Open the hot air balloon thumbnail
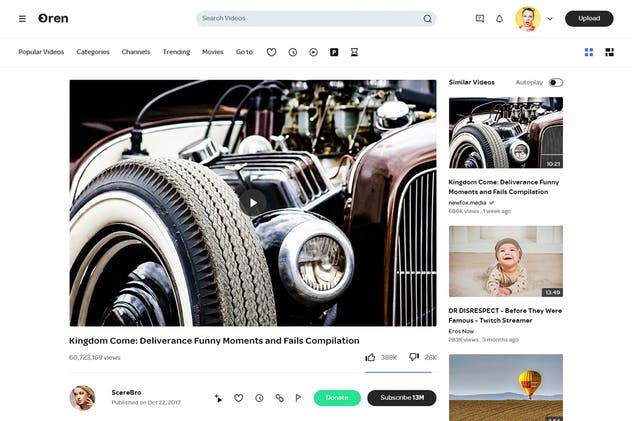632x421 pixels. tap(506, 388)
